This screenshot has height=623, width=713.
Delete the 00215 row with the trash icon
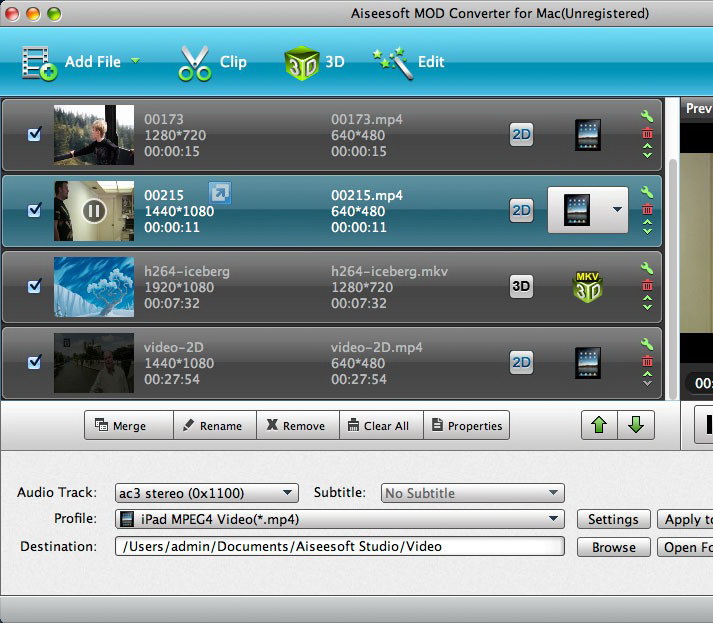(647, 209)
